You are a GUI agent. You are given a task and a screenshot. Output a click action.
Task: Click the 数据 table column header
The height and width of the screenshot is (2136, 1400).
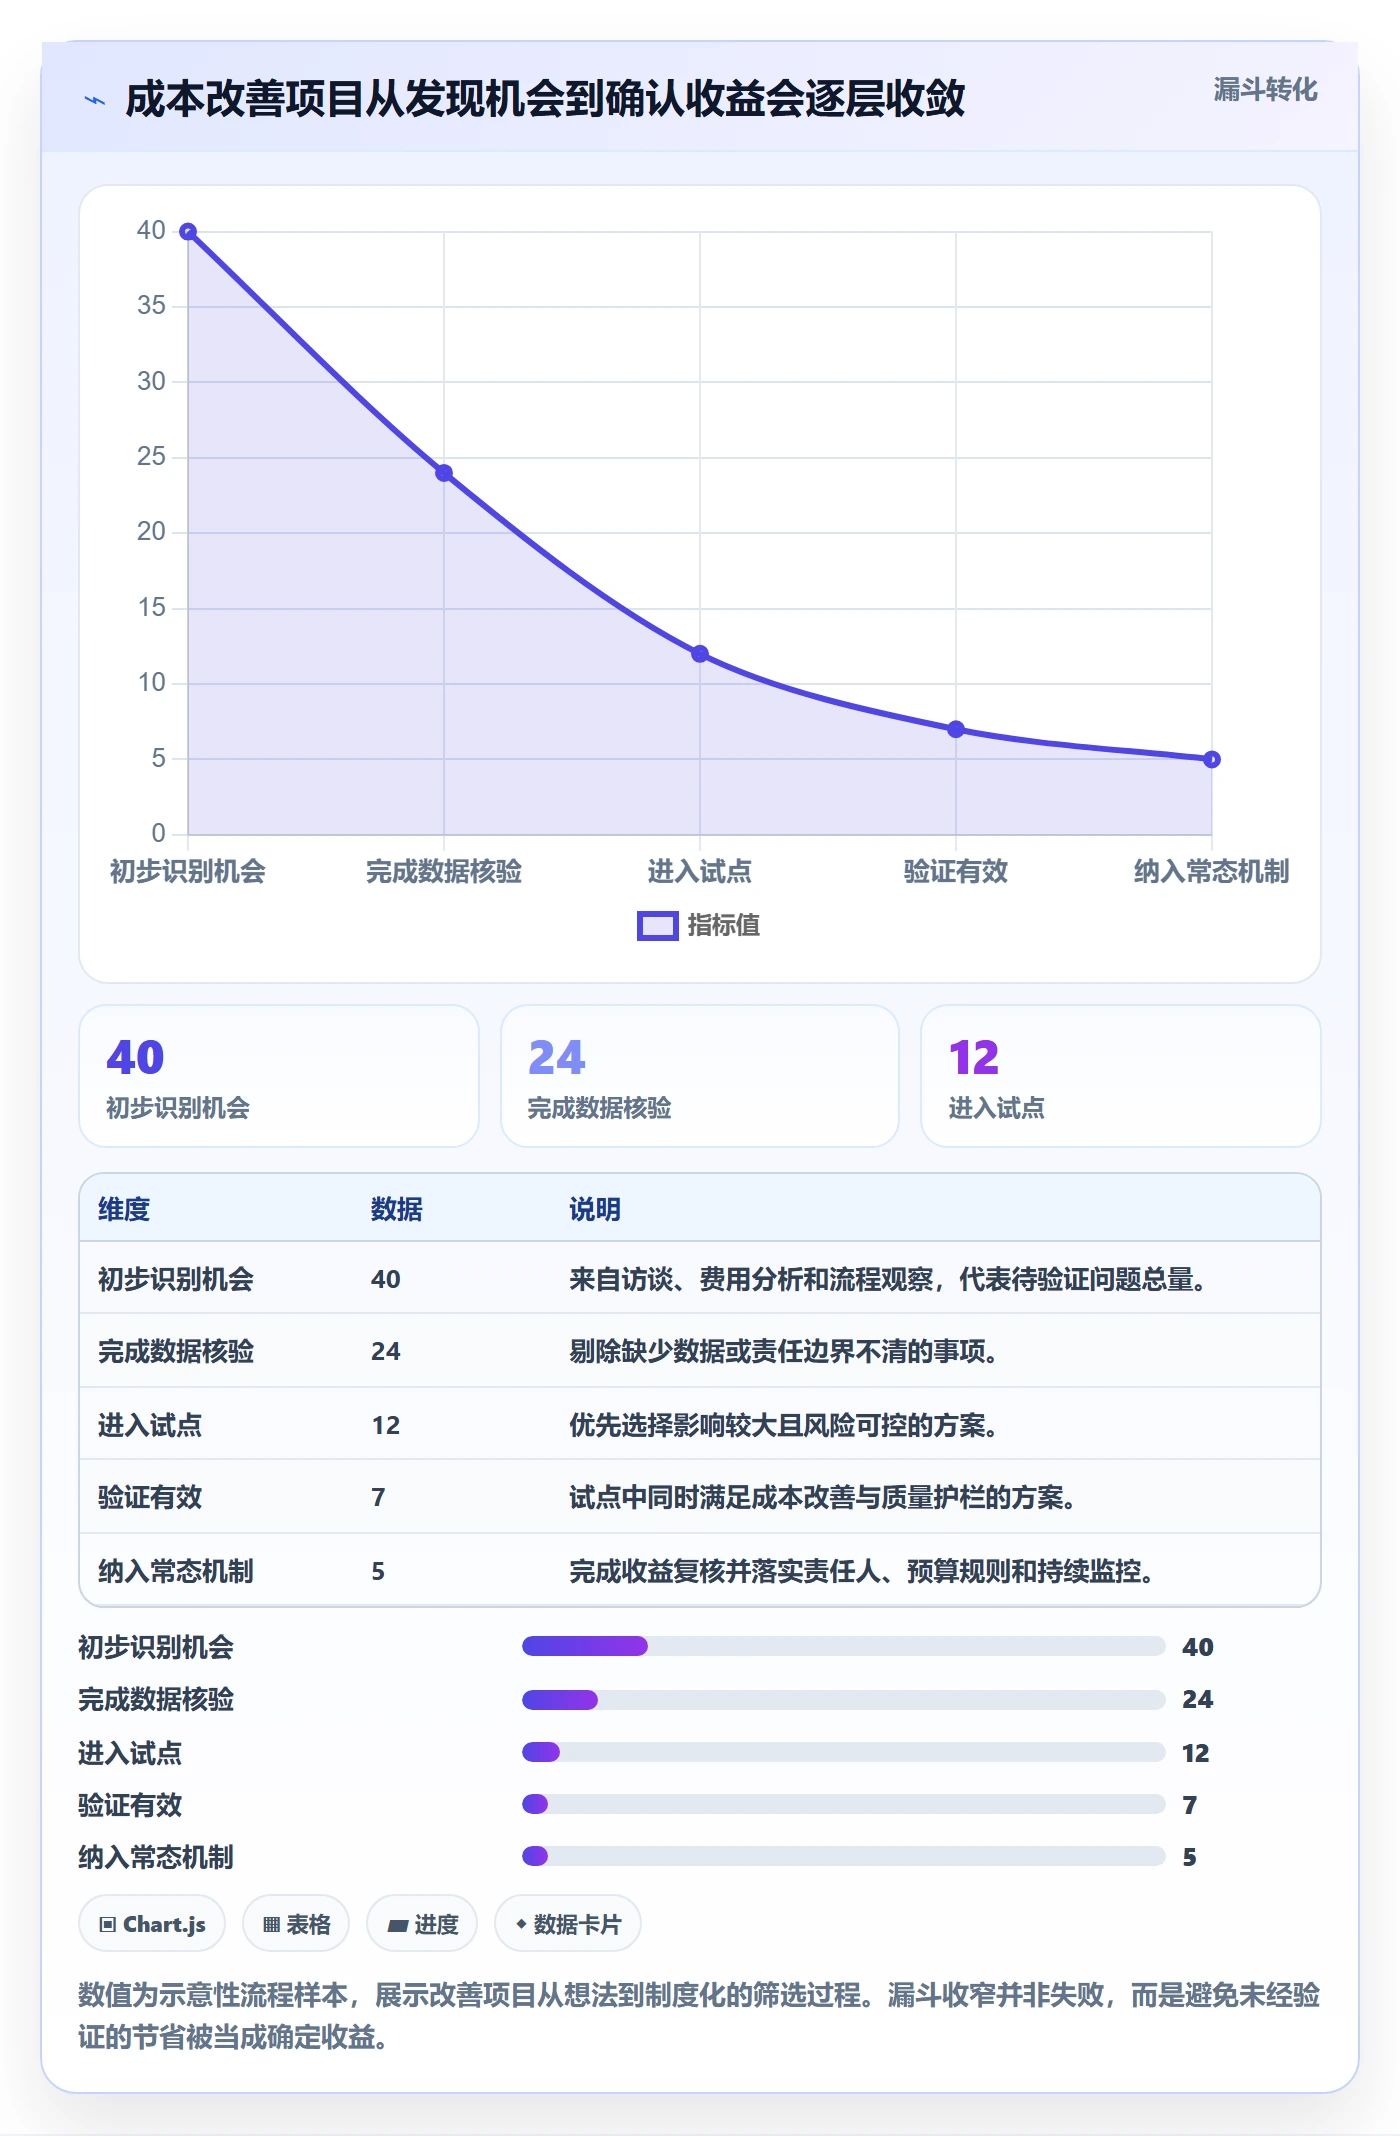tap(397, 1209)
